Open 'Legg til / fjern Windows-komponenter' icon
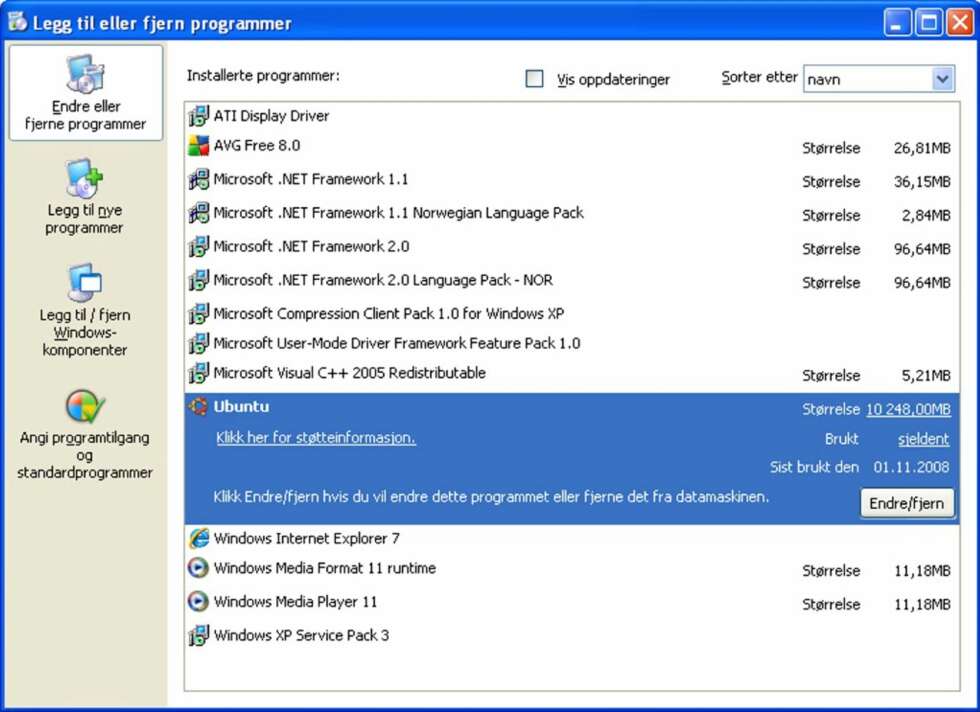This screenshot has height=712, width=980. 84,283
